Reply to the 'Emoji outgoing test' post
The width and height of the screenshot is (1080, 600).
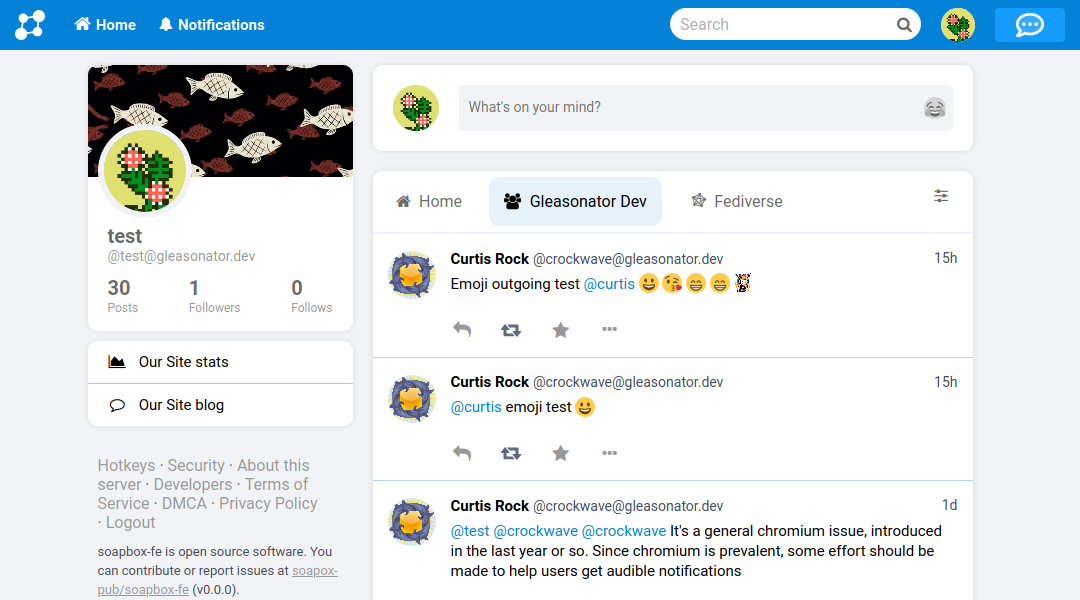coord(462,329)
